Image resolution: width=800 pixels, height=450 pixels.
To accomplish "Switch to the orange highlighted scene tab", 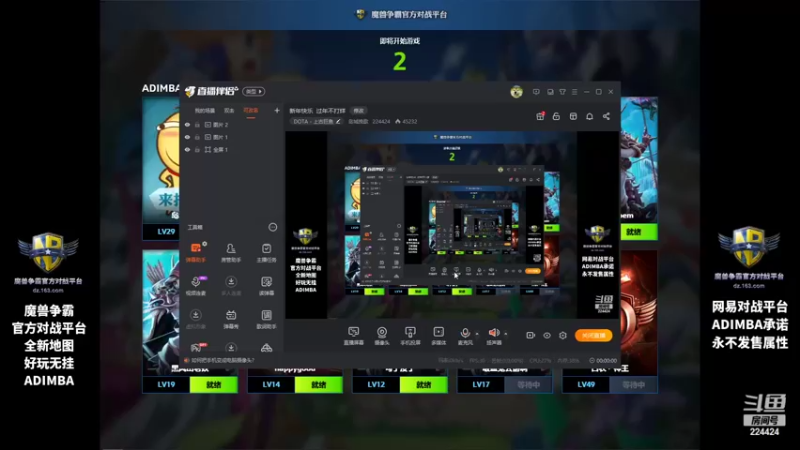I will point(251,110).
